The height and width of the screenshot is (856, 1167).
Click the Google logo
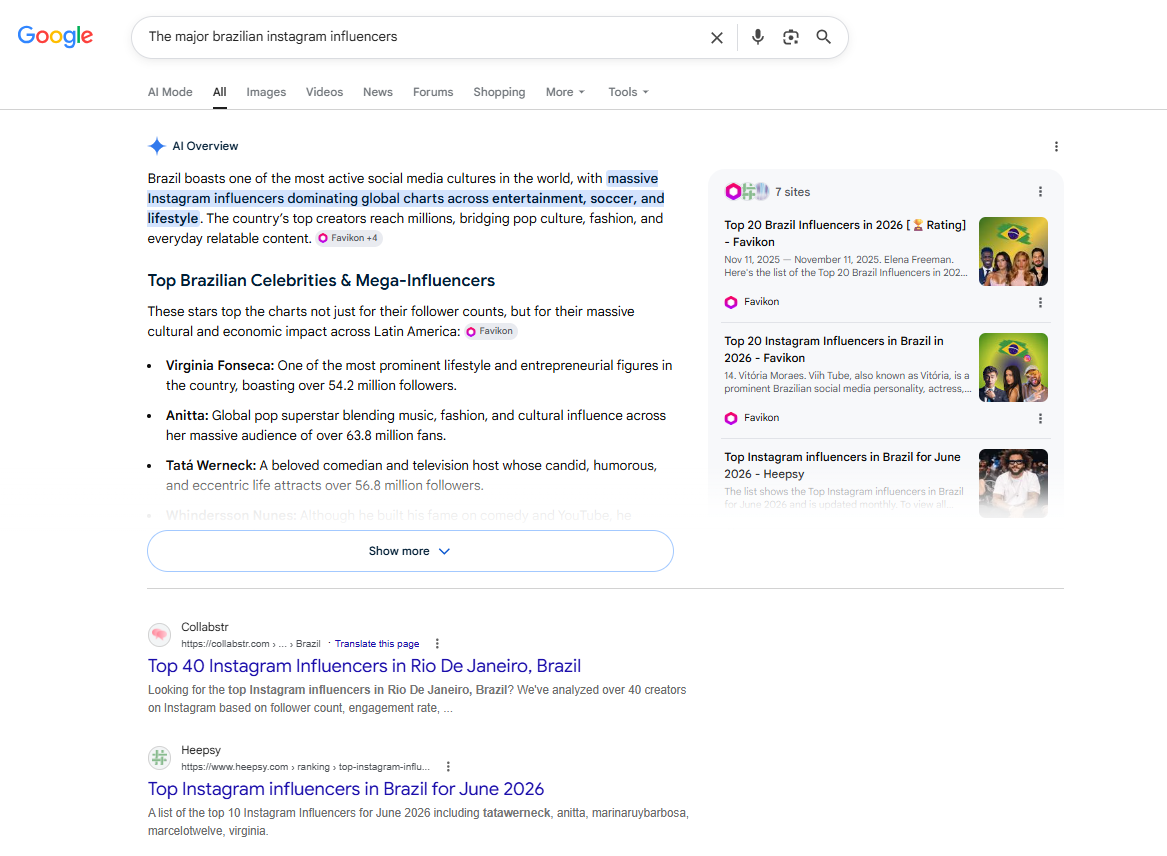click(55, 36)
